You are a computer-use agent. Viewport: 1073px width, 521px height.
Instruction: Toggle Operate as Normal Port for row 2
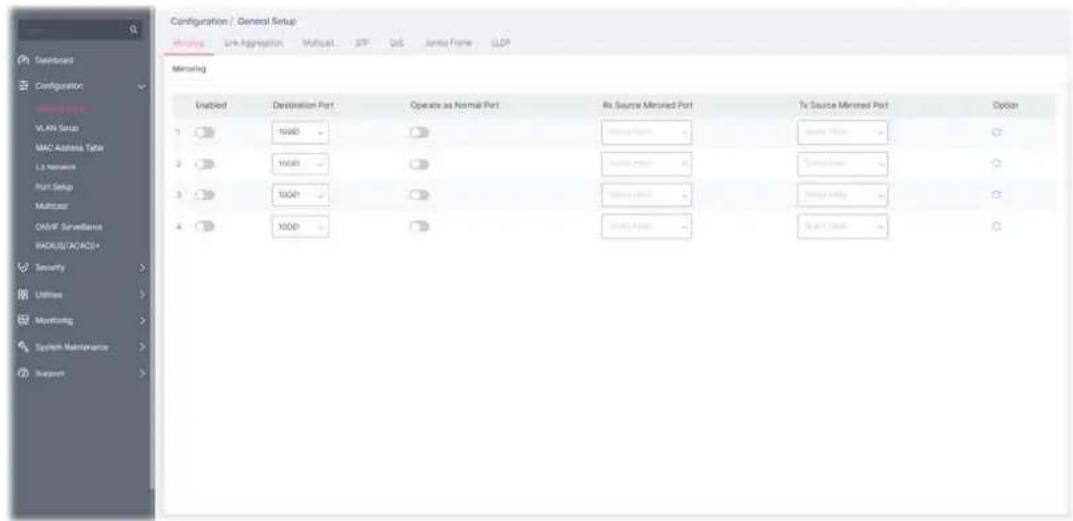(x=419, y=164)
